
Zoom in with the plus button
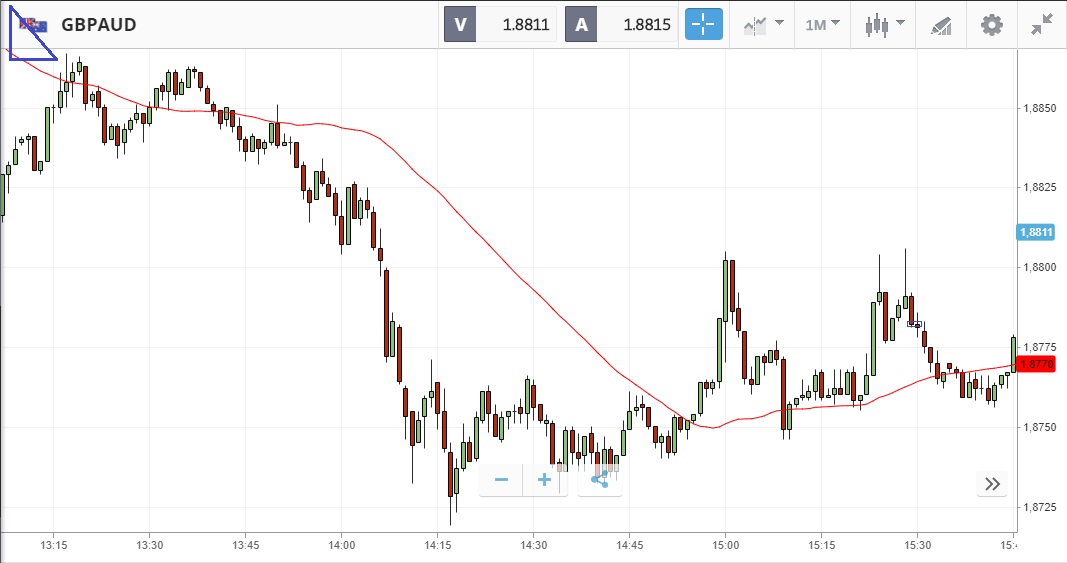544,480
